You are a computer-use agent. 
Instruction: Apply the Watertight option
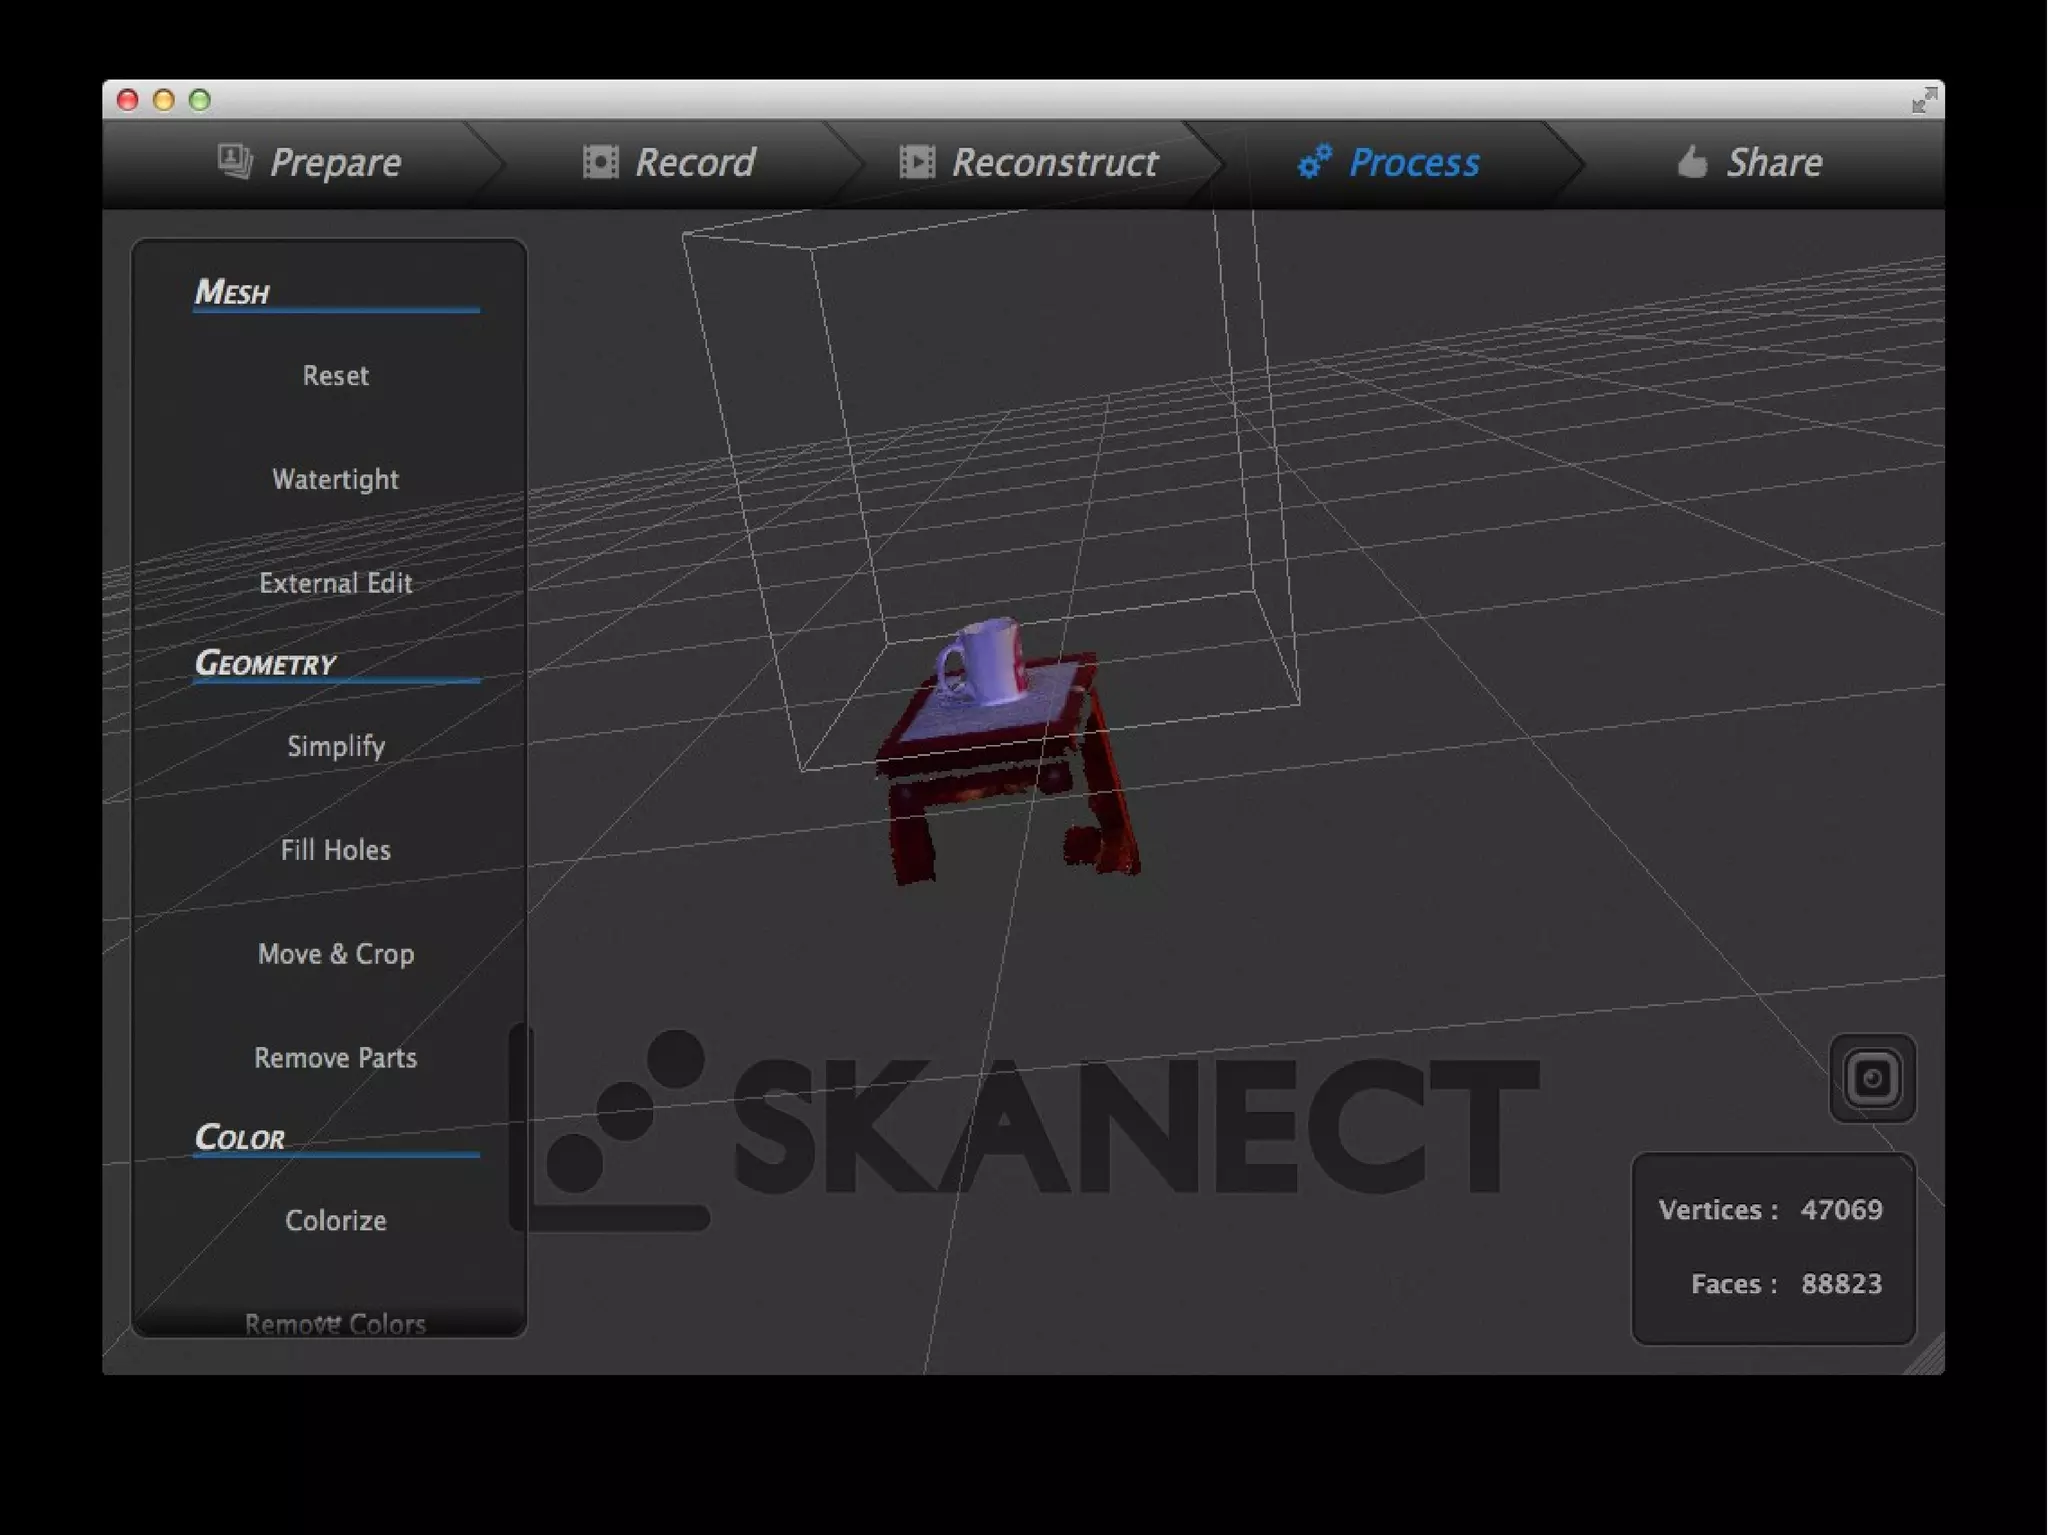[335, 479]
